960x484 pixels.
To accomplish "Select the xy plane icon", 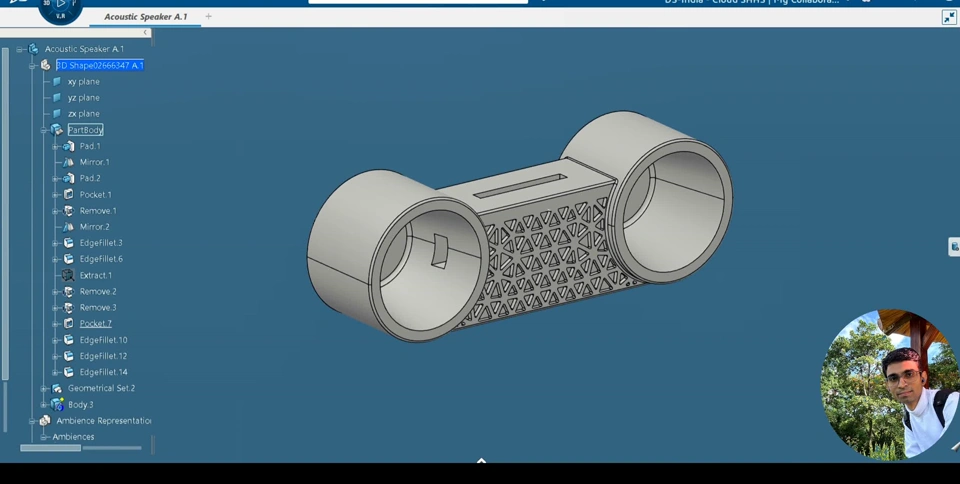I will (57, 81).
